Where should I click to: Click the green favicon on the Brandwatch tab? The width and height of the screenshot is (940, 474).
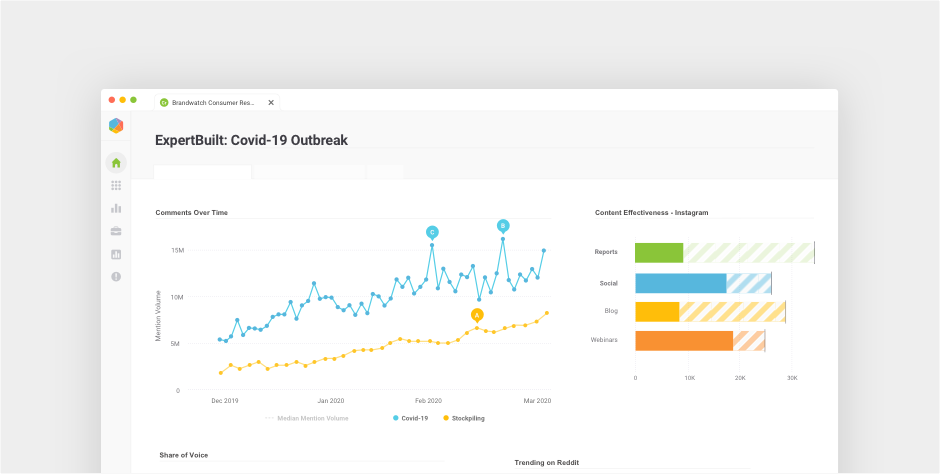pos(164,102)
